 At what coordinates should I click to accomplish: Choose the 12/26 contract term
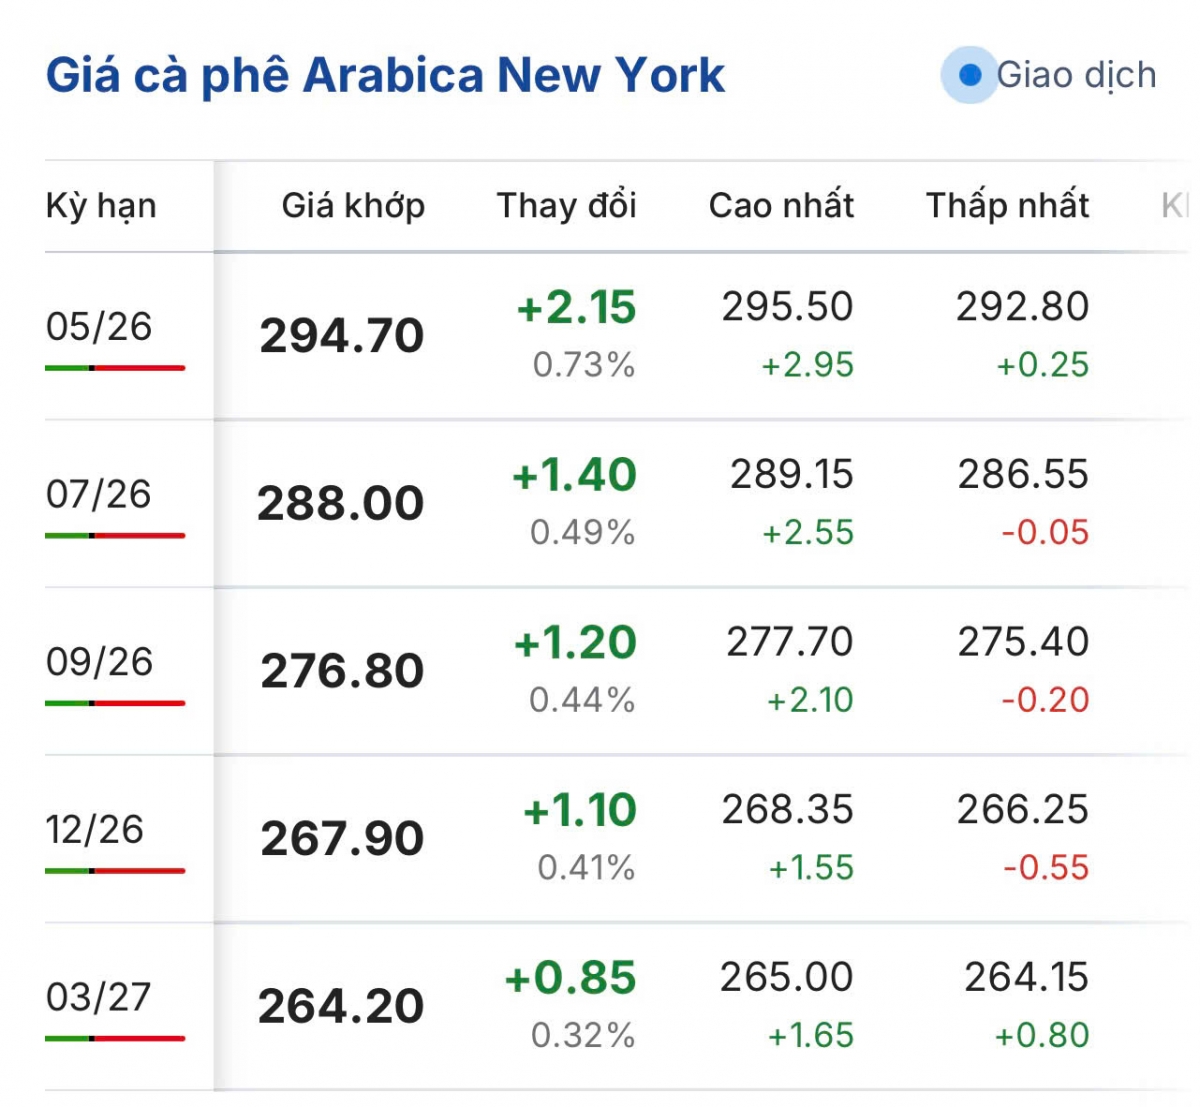[95, 830]
